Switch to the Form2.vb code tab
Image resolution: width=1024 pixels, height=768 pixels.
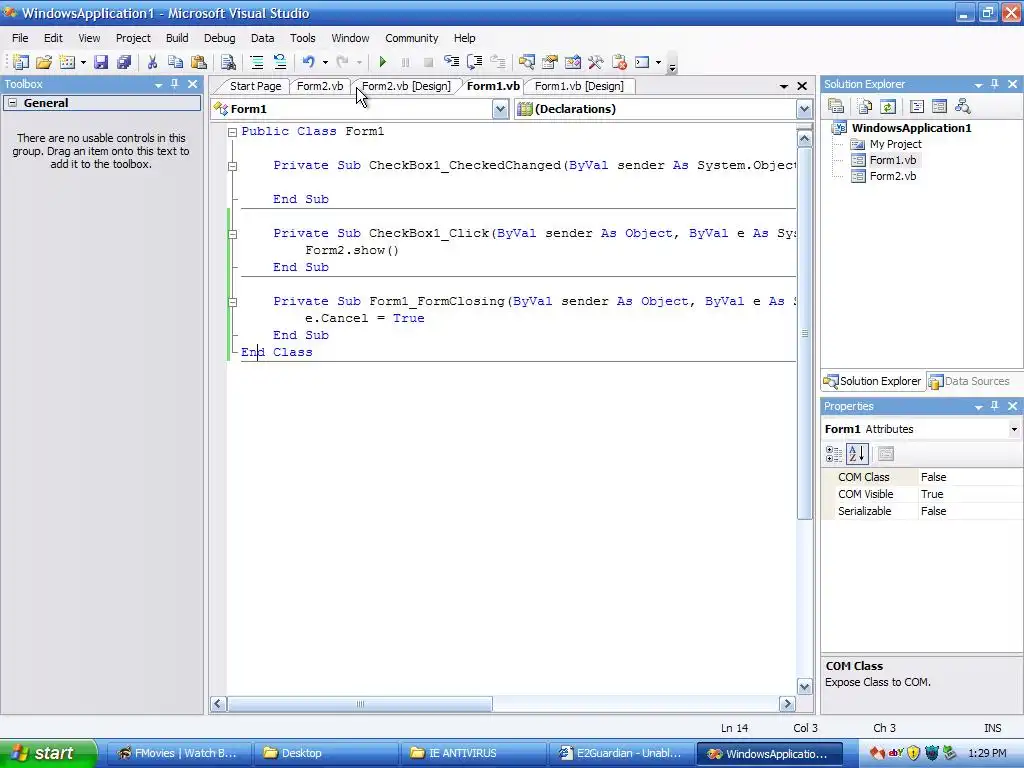[320, 86]
